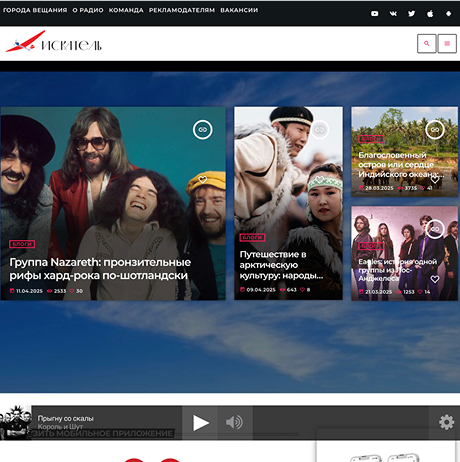Open Eagles band photo card

pyautogui.click(x=404, y=253)
